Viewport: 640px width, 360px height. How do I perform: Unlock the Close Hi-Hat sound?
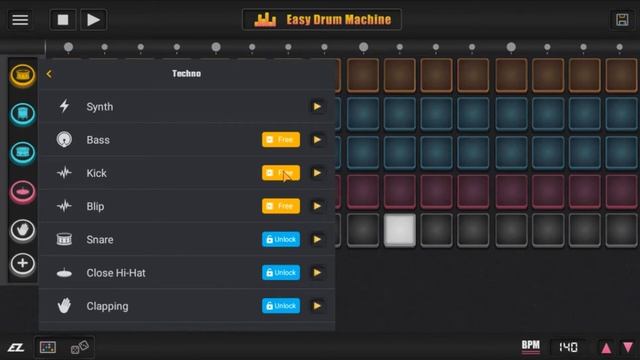pos(281,273)
